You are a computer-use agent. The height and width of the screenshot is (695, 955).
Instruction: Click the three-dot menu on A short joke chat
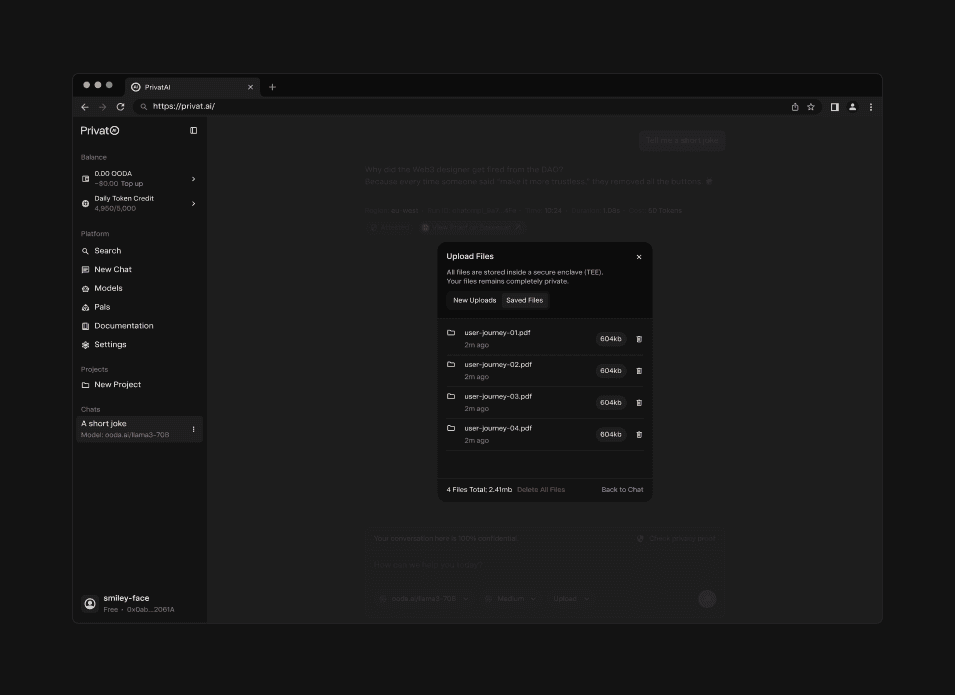pyautogui.click(x=193, y=428)
